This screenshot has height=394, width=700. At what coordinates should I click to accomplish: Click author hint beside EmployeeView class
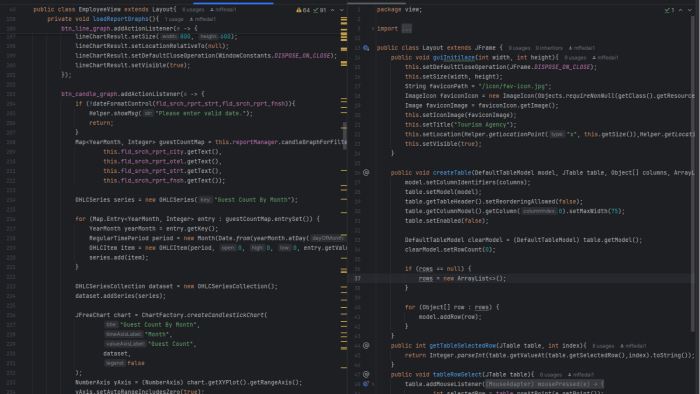click(224, 9)
